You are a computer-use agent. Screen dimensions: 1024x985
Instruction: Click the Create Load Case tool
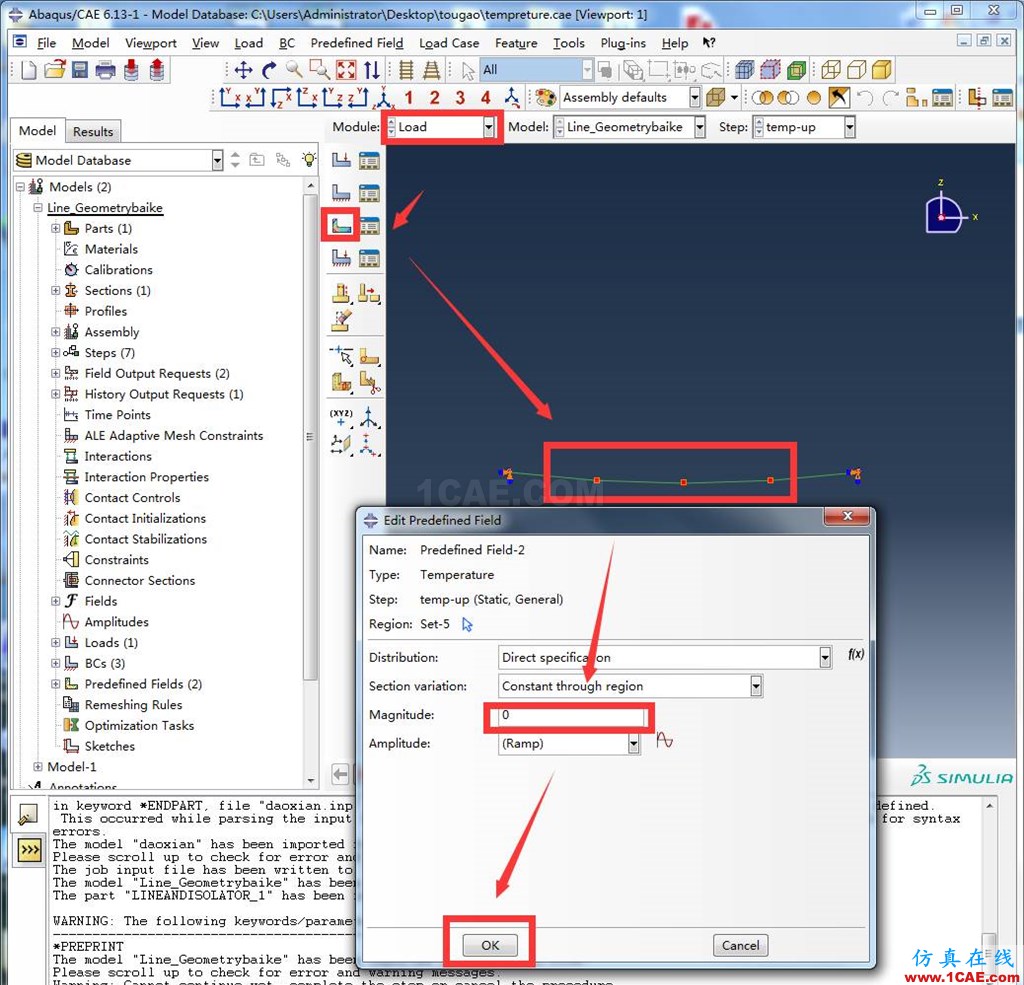coord(341,258)
